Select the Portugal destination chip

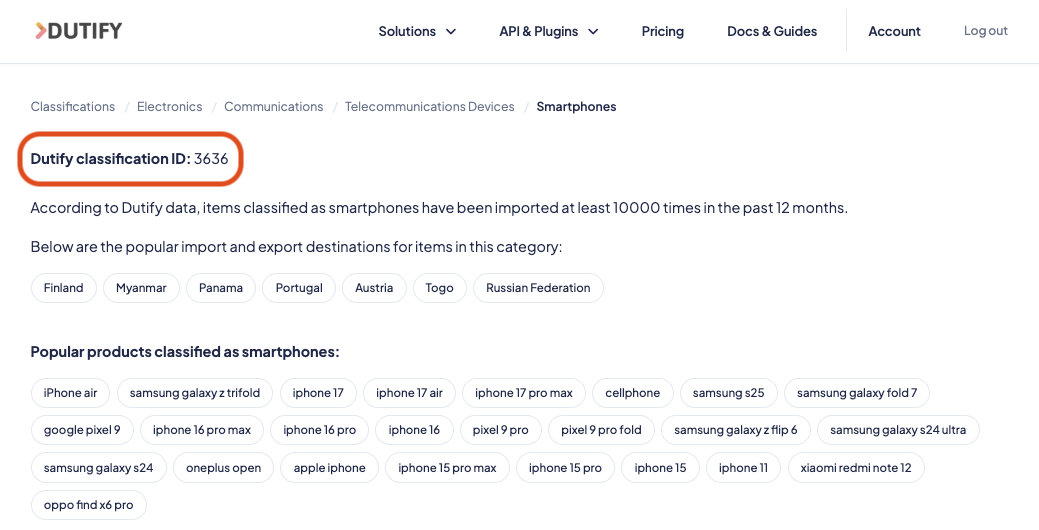pyautogui.click(x=299, y=288)
